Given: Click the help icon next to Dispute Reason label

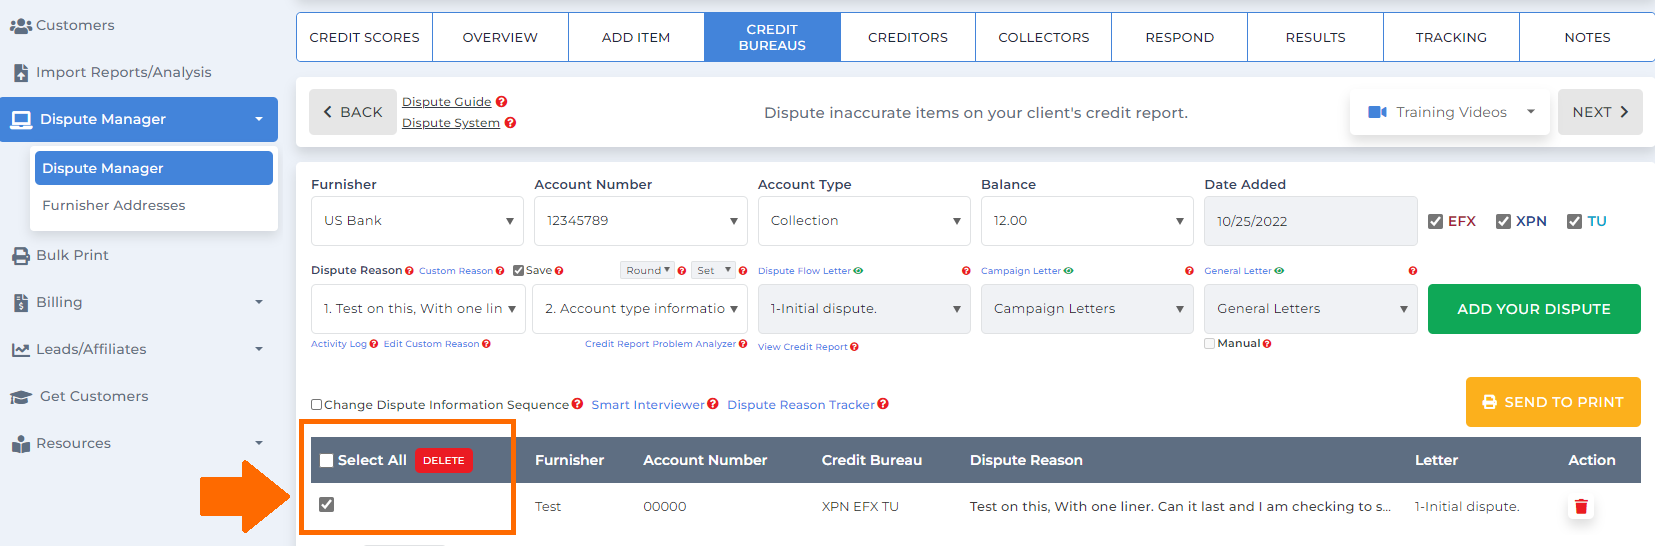Looking at the screenshot, I should point(409,271).
